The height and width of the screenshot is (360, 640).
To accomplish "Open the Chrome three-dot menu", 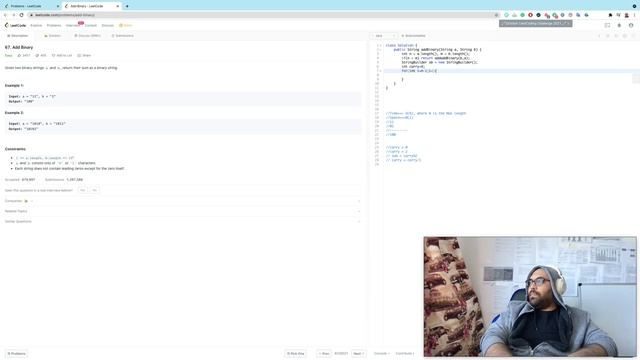I will [634, 15].
